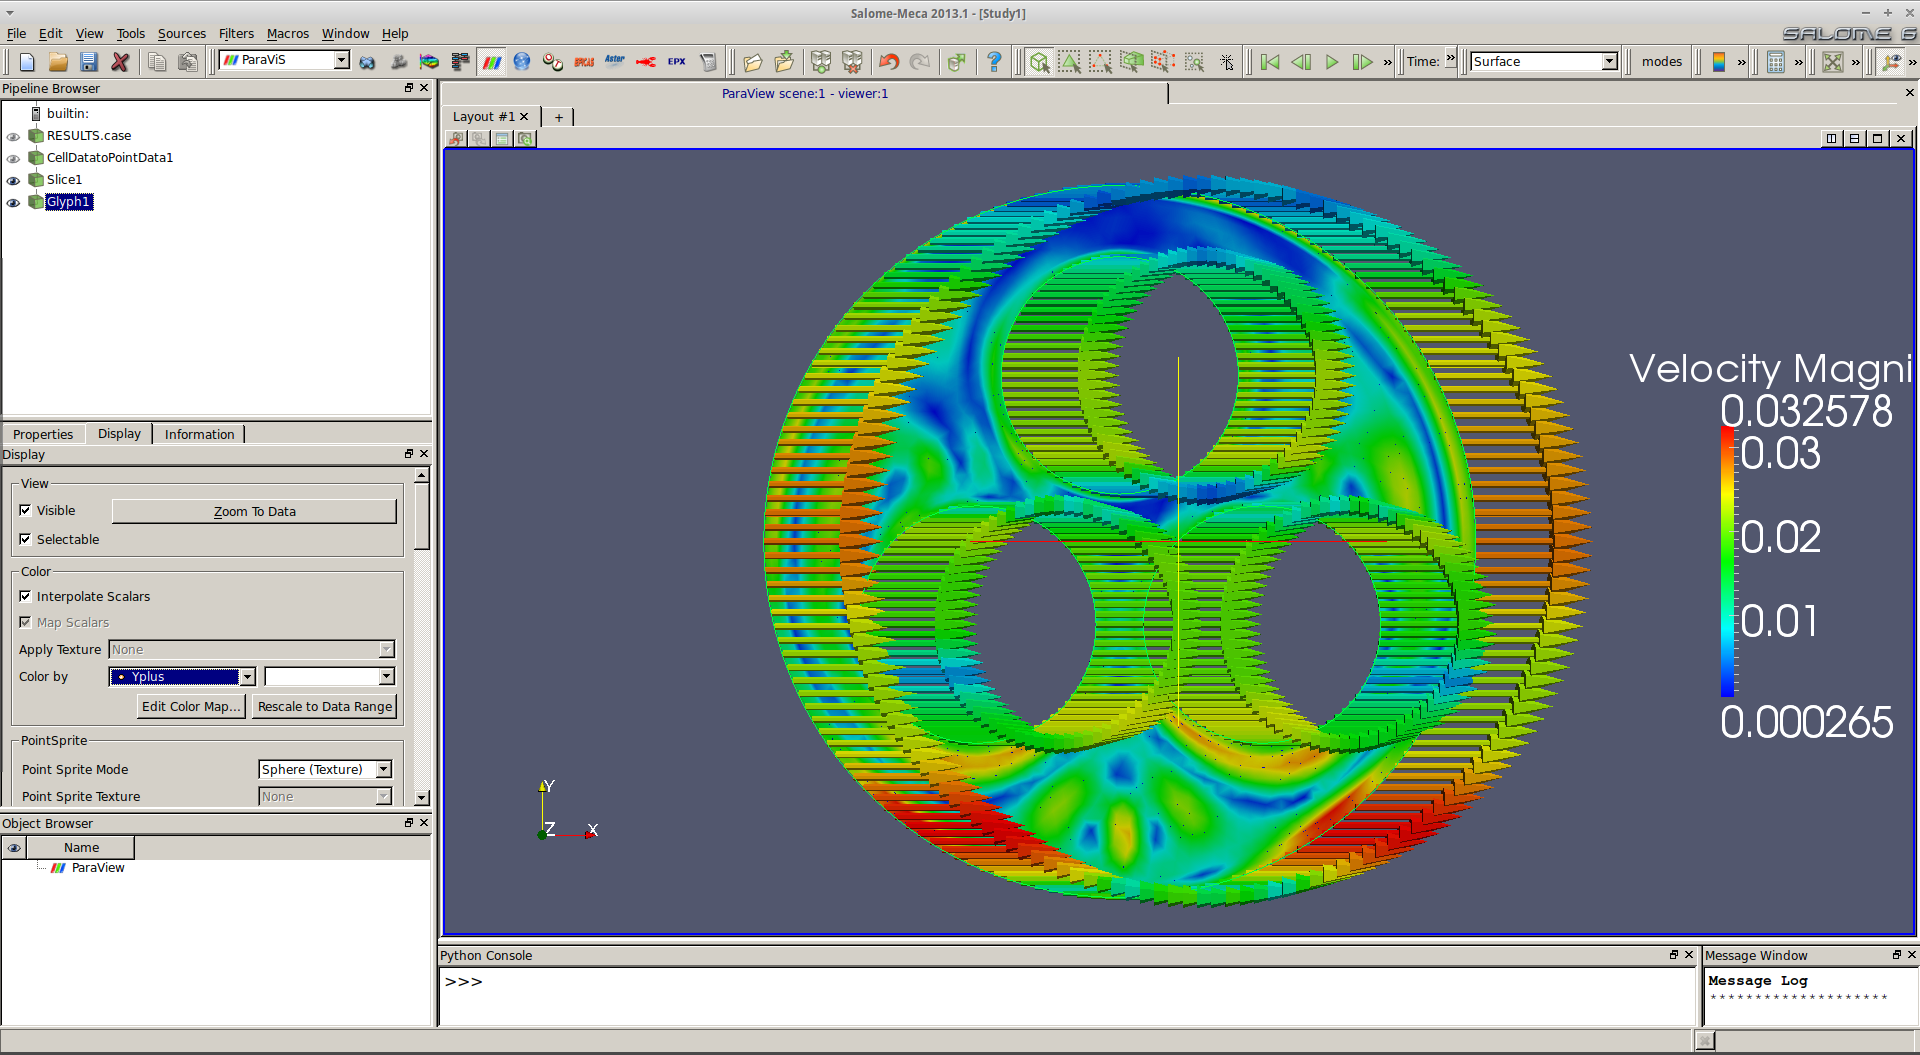The height and width of the screenshot is (1055, 1920).
Task: Select RESULTS.case in Pipeline Browser
Action: pyautogui.click(x=89, y=136)
